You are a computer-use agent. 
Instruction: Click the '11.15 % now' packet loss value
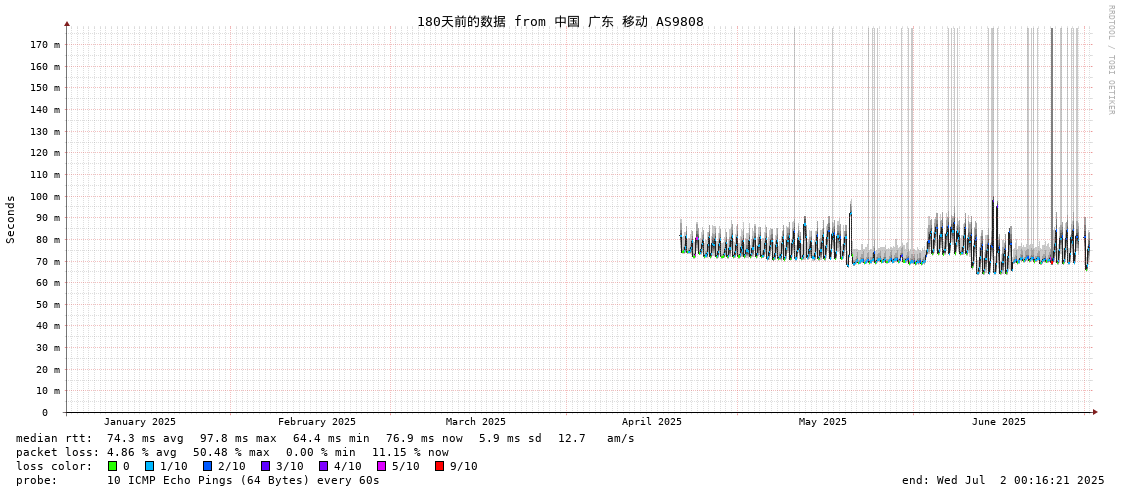tap(411, 453)
